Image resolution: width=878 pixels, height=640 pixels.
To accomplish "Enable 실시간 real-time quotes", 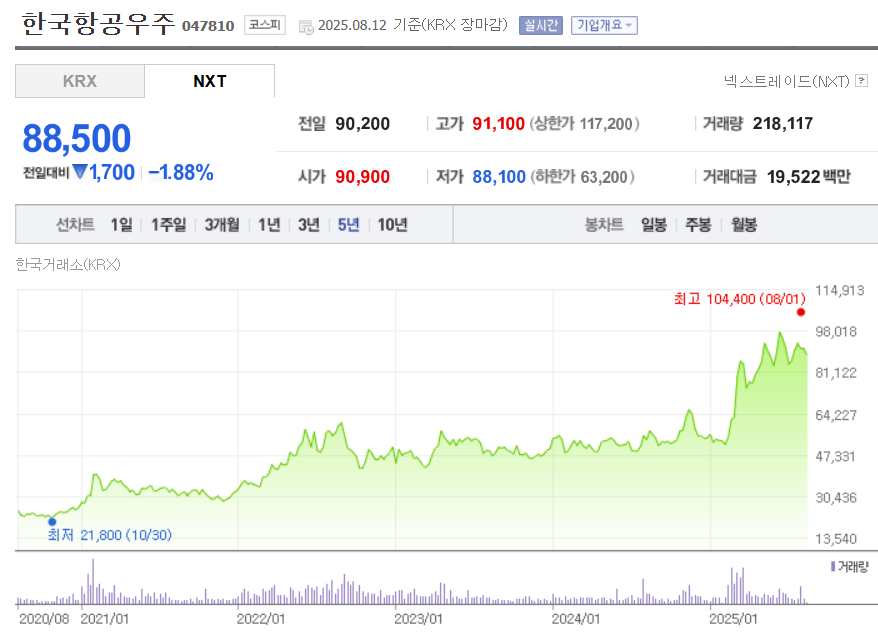I will pos(540,25).
